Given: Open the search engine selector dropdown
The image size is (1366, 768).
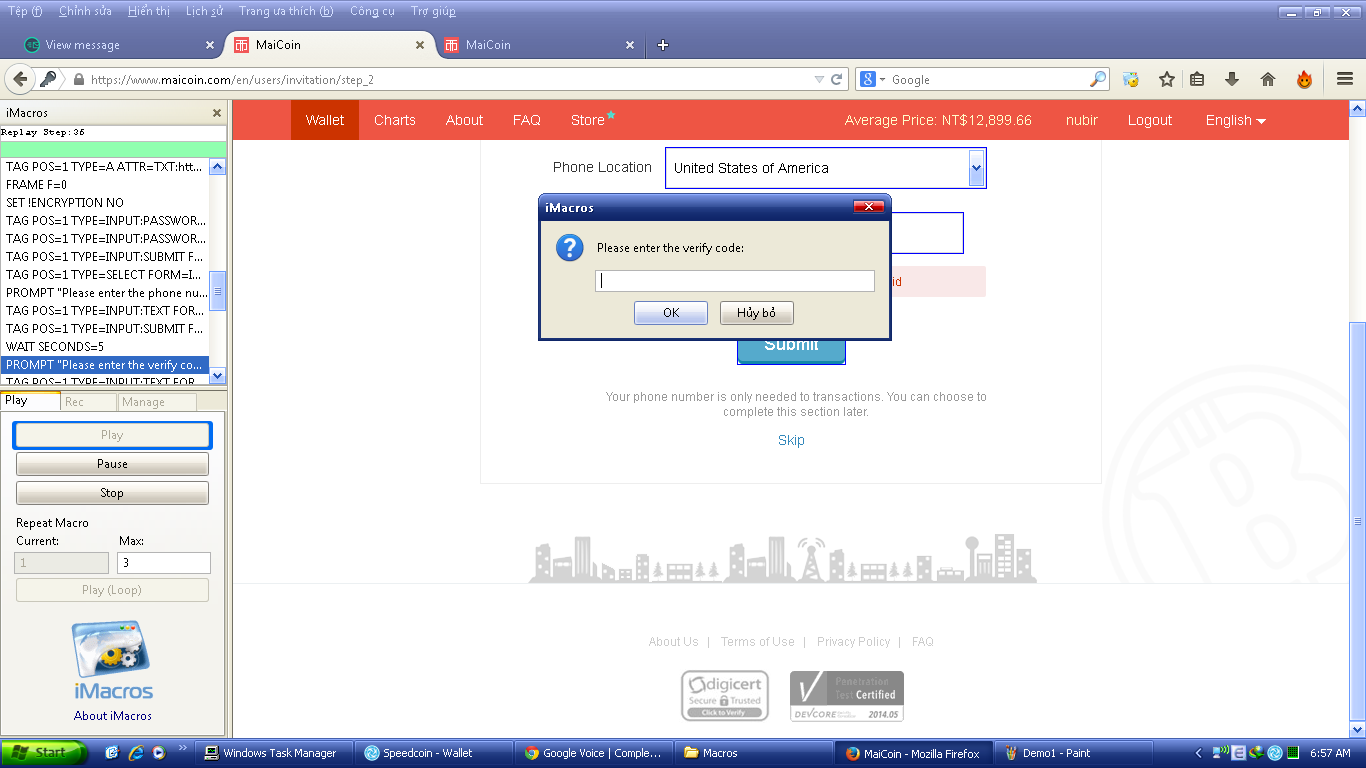Looking at the screenshot, I should 872,79.
